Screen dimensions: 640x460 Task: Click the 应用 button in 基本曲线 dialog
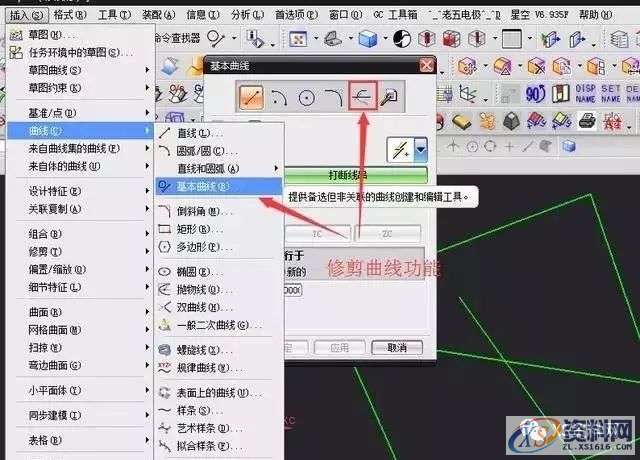coord(339,348)
